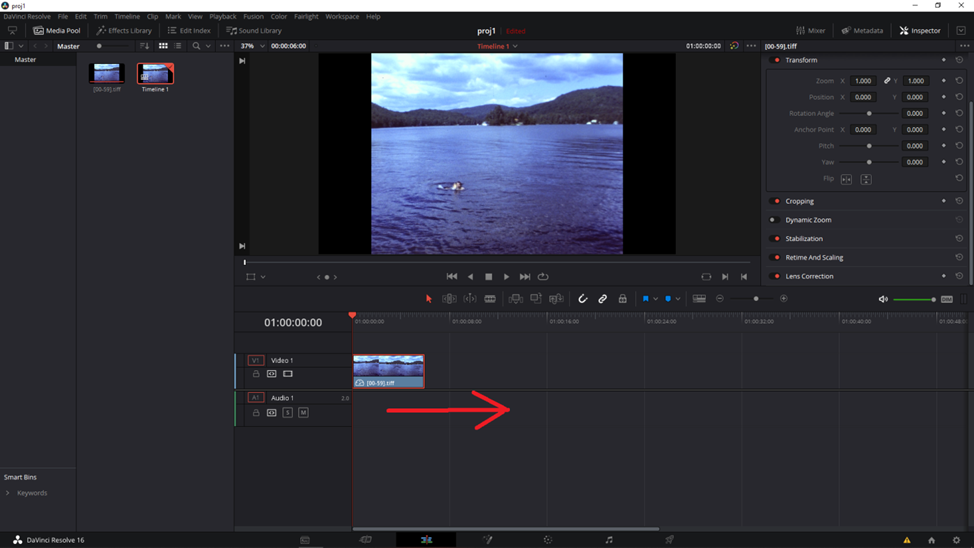974x548 pixels.
Task: Play timeline in reverse
Action: click(470, 276)
